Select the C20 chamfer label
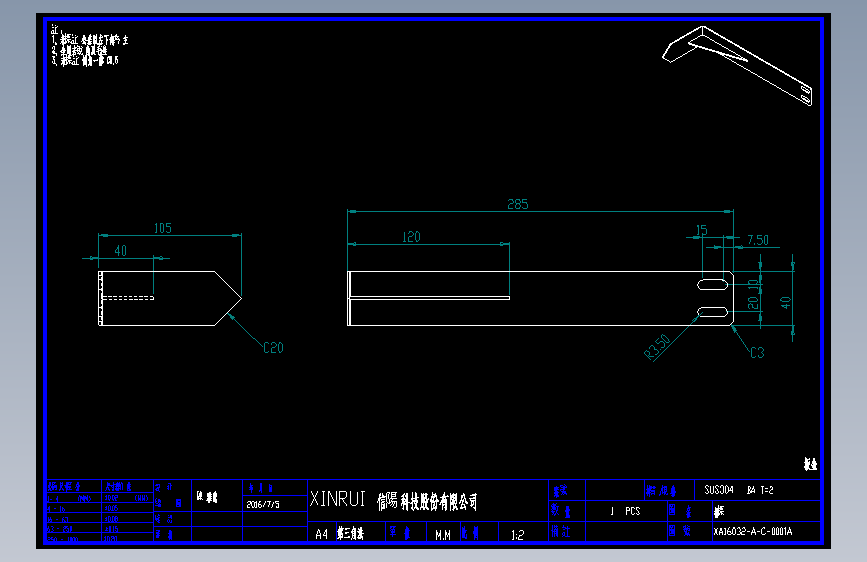This screenshot has height=562, width=867. click(x=273, y=347)
